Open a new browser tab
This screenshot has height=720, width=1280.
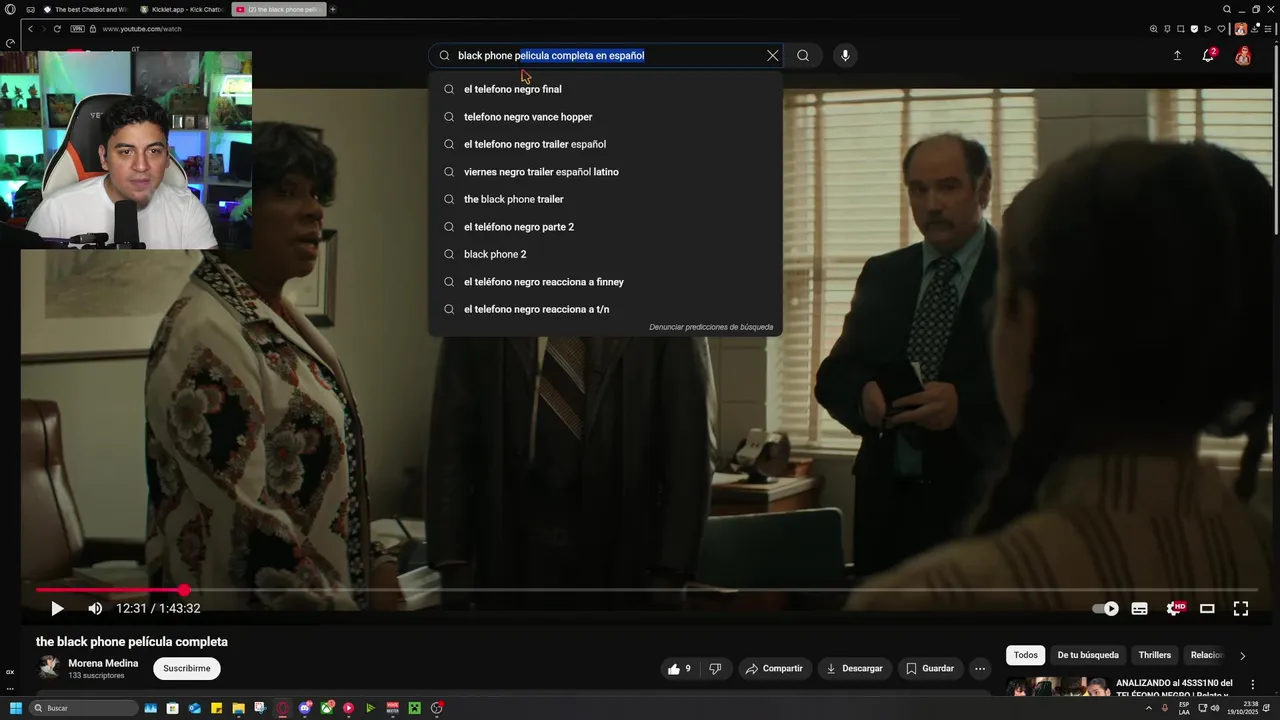pos(333,9)
